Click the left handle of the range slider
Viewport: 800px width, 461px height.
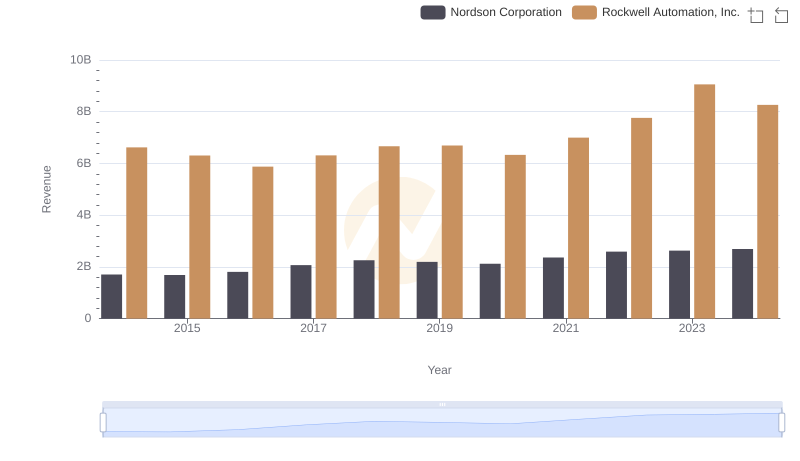[x=103, y=423]
